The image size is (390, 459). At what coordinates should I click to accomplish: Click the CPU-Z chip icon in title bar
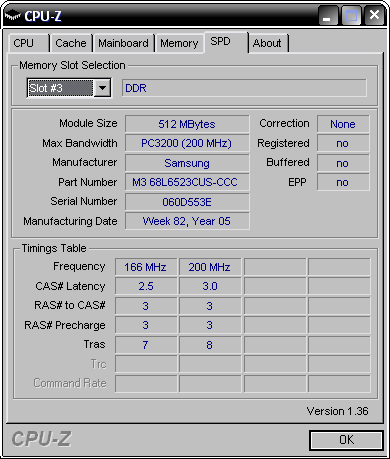tap(12, 16)
